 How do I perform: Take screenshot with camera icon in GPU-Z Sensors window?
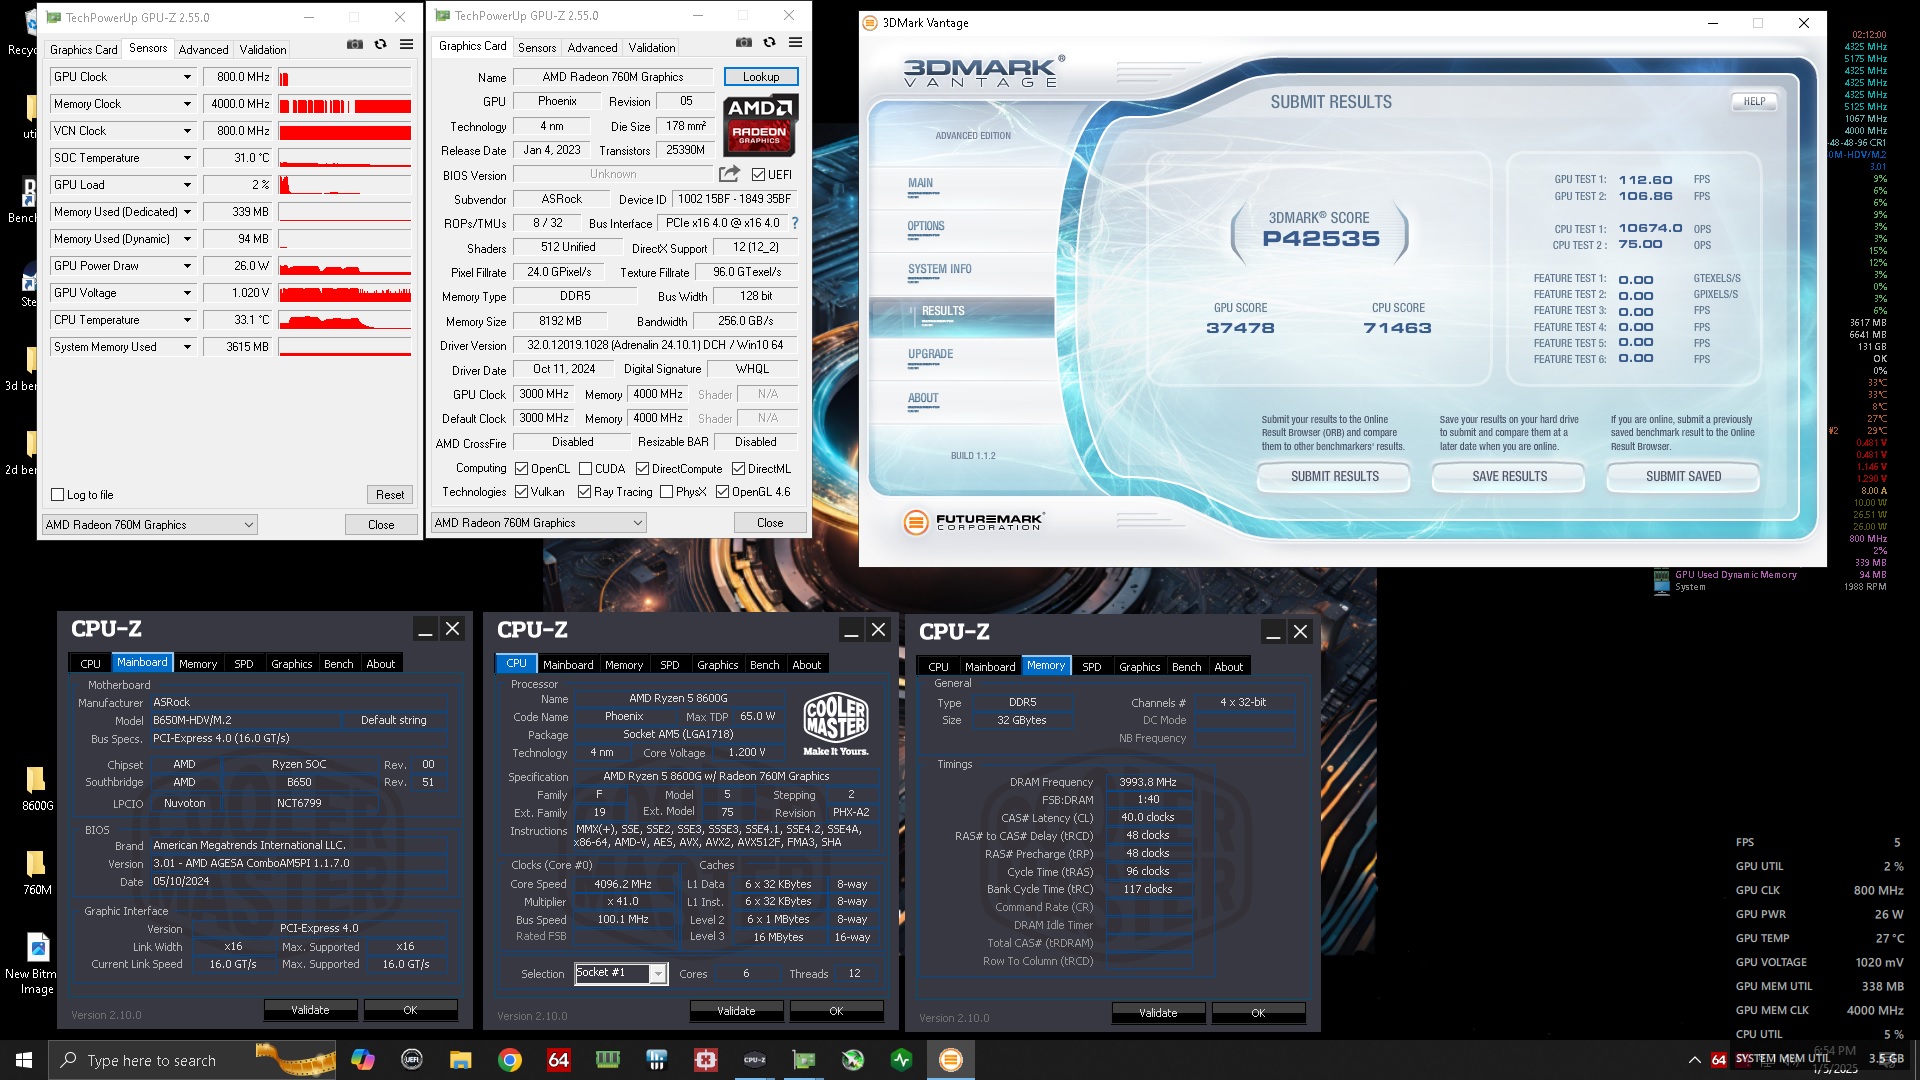[355, 44]
